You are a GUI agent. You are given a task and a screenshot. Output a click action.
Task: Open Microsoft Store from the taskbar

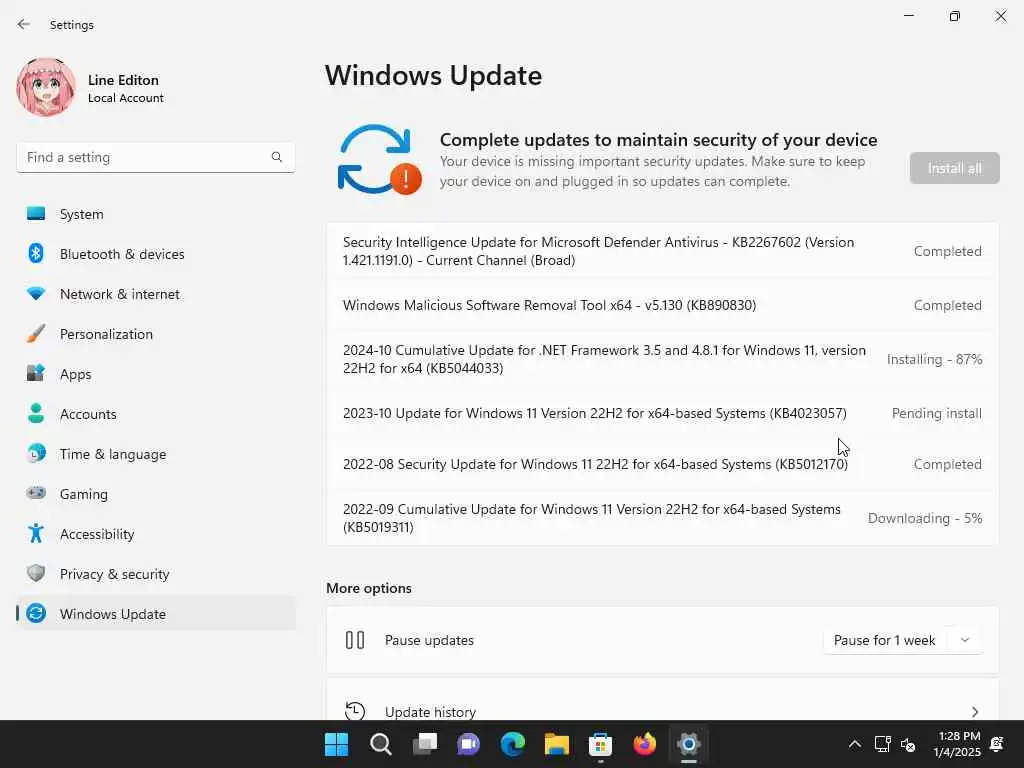point(600,744)
